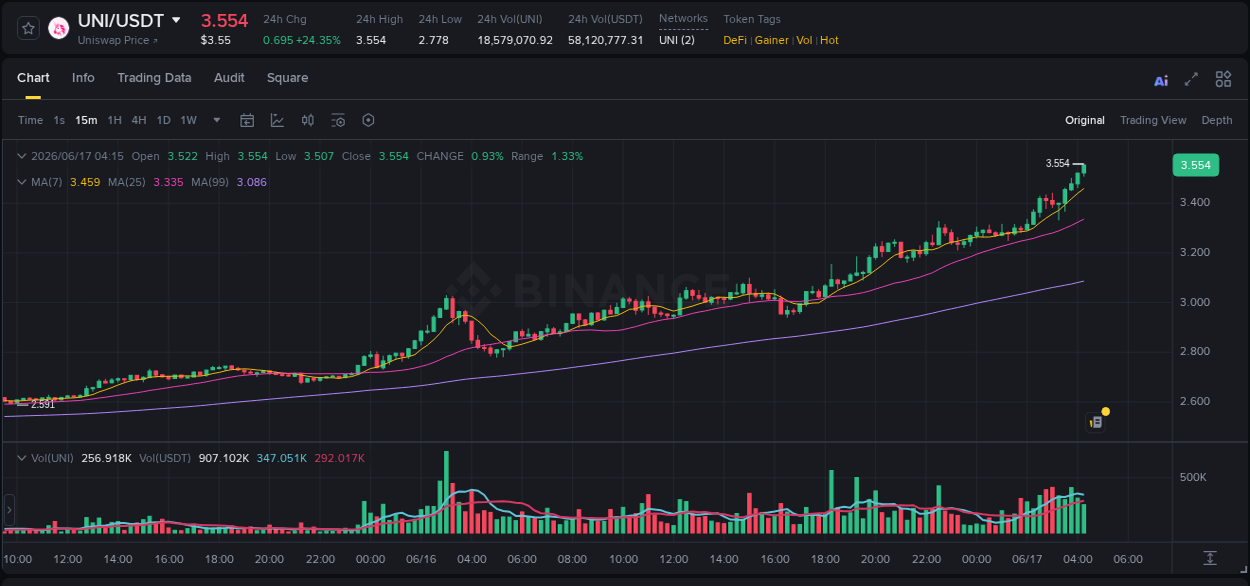Viewport: 1250px width, 586px height.
Task: Click the 3.554 high price marker on chart
Action: tap(1057, 163)
